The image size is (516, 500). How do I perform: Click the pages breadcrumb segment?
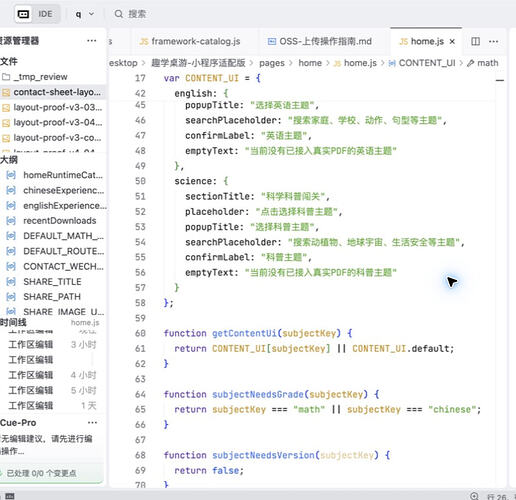[272, 63]
